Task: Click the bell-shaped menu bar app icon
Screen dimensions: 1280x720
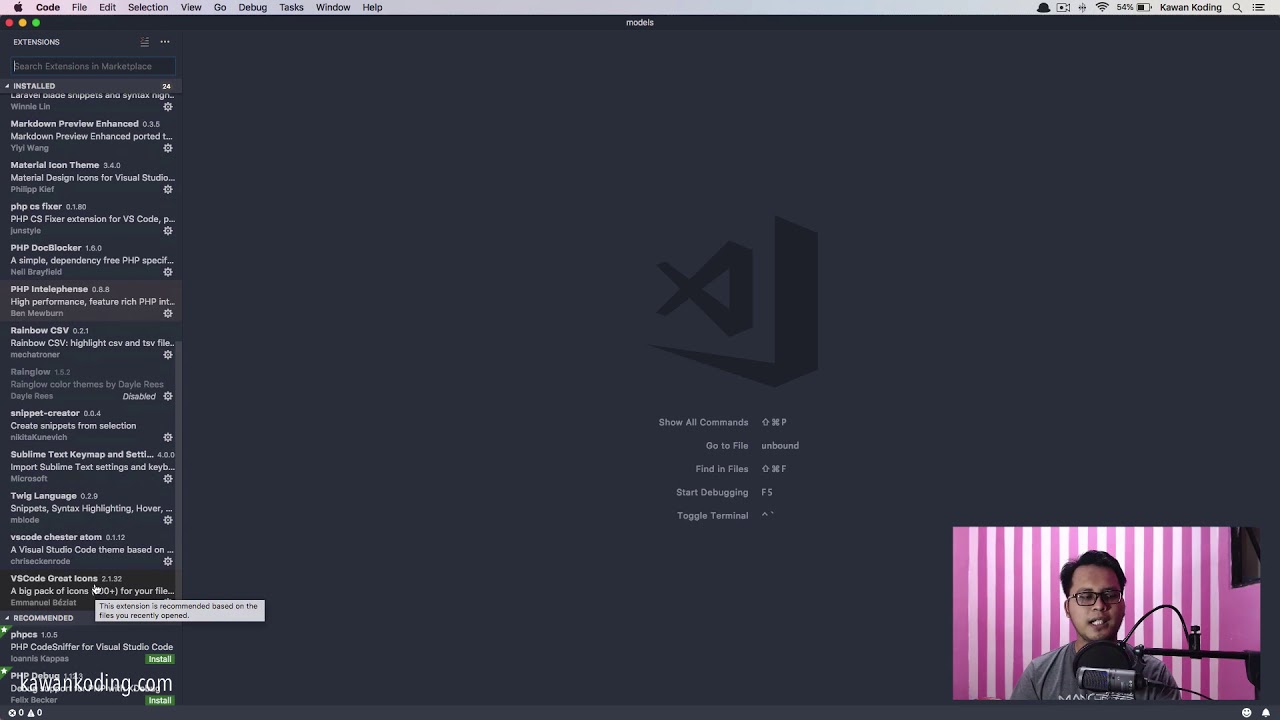Action: coord(1043,7)
